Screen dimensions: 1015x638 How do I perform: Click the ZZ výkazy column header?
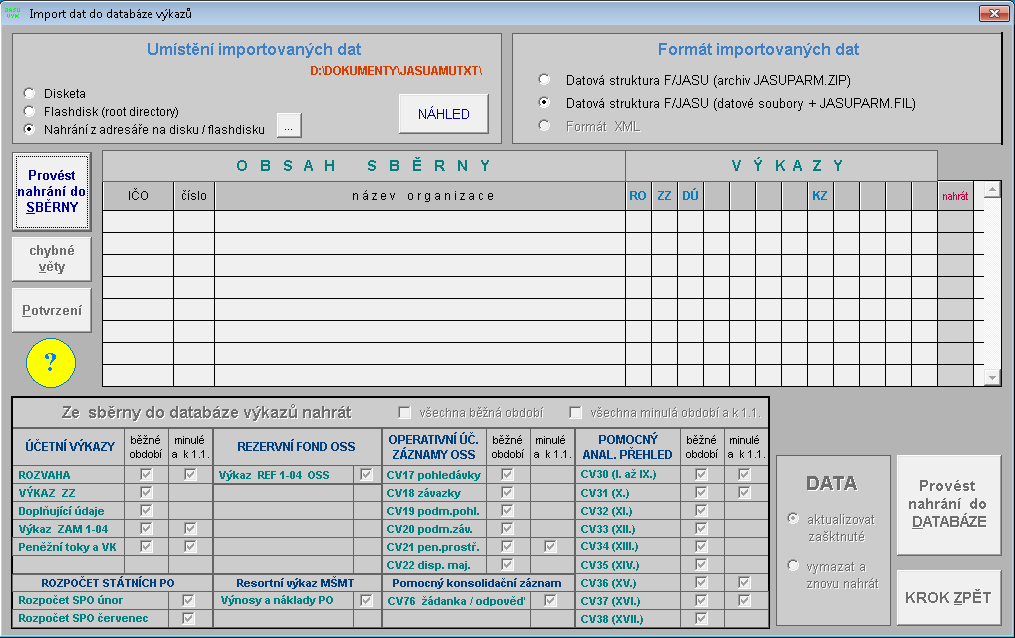664,195
